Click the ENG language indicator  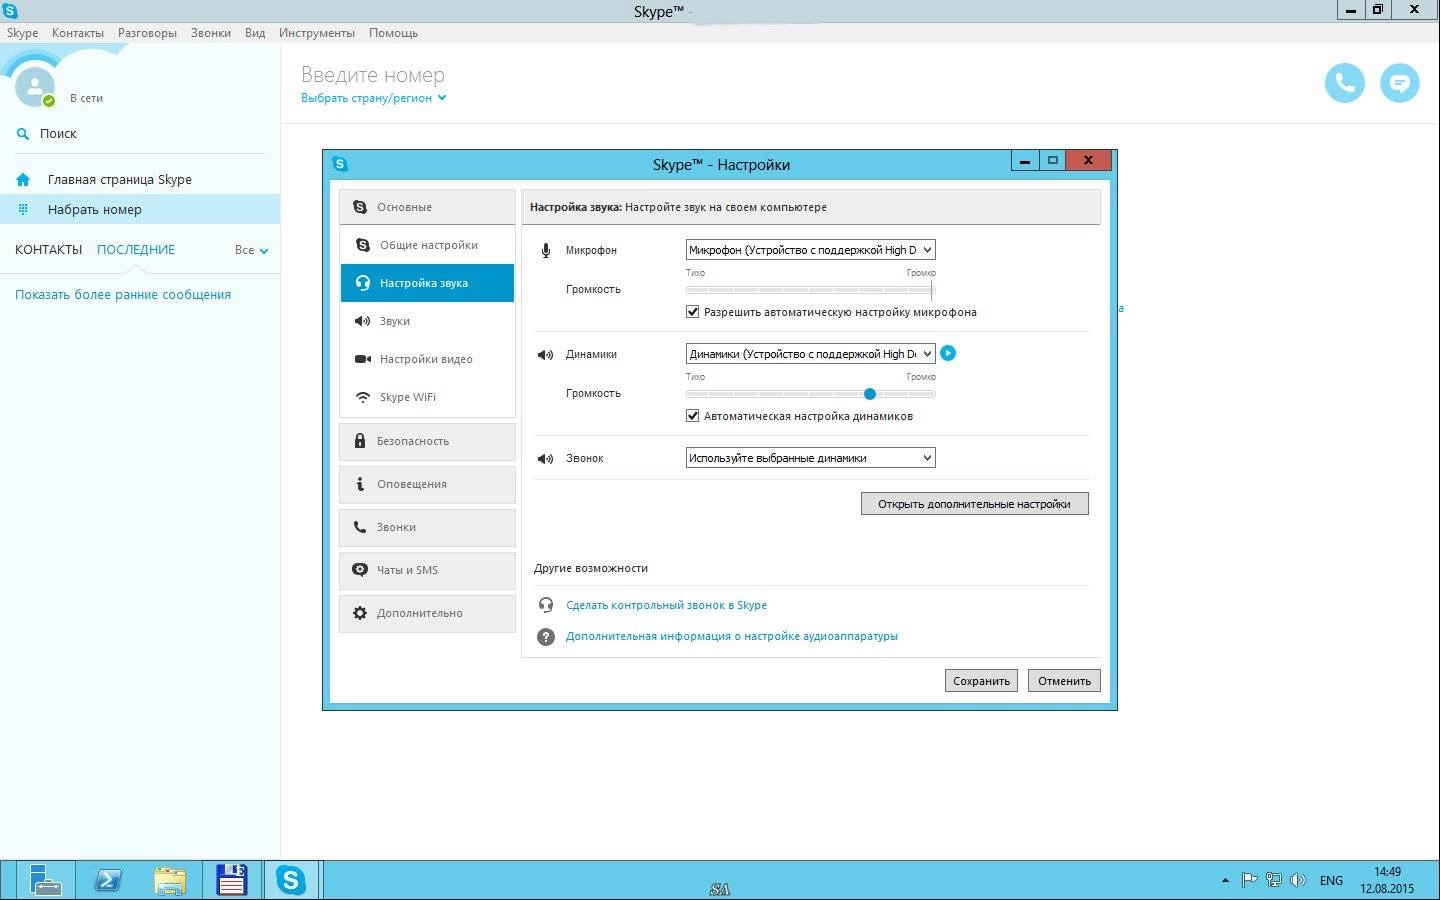[1331, 881]
